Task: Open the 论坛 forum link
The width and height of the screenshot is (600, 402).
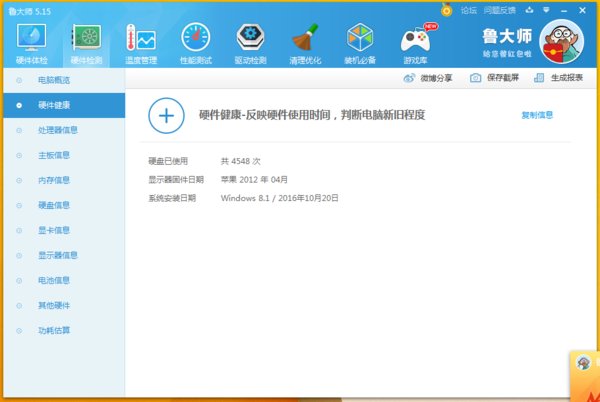Action: (469, 10)
